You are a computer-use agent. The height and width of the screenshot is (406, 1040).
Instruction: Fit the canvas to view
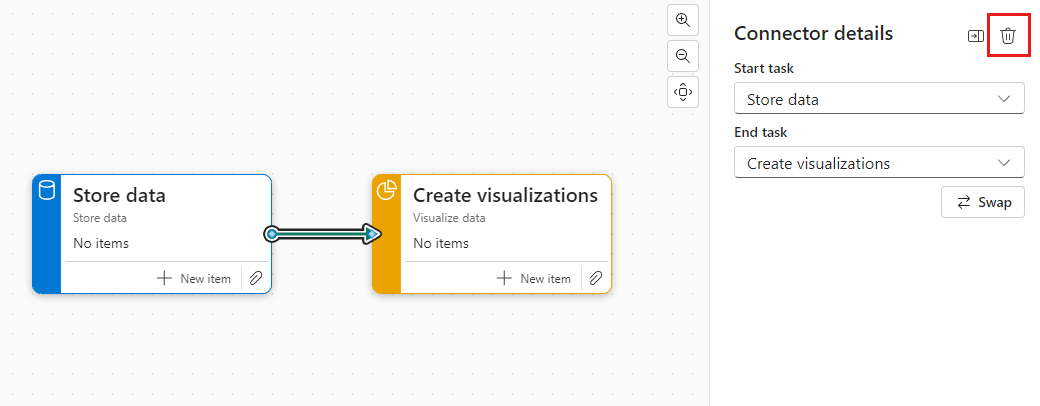tap(682, 92)
